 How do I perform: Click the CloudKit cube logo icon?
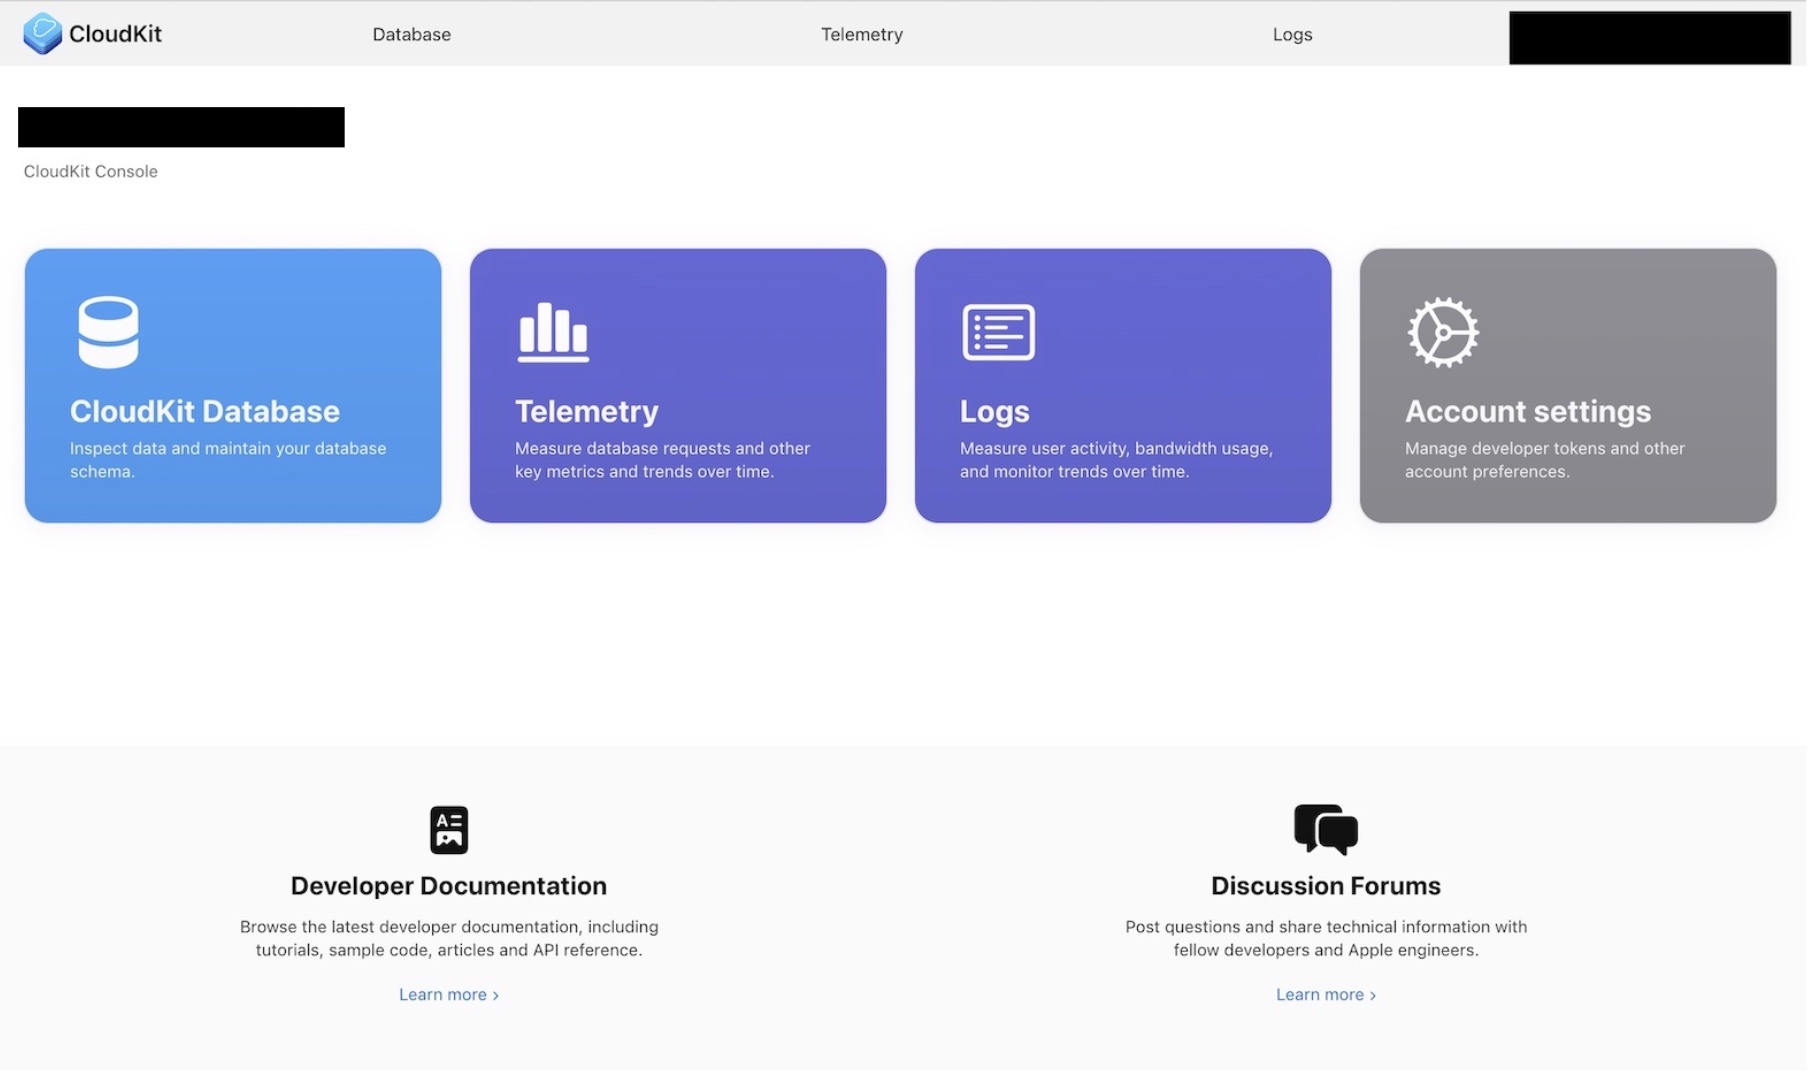[x=42, y=34]
